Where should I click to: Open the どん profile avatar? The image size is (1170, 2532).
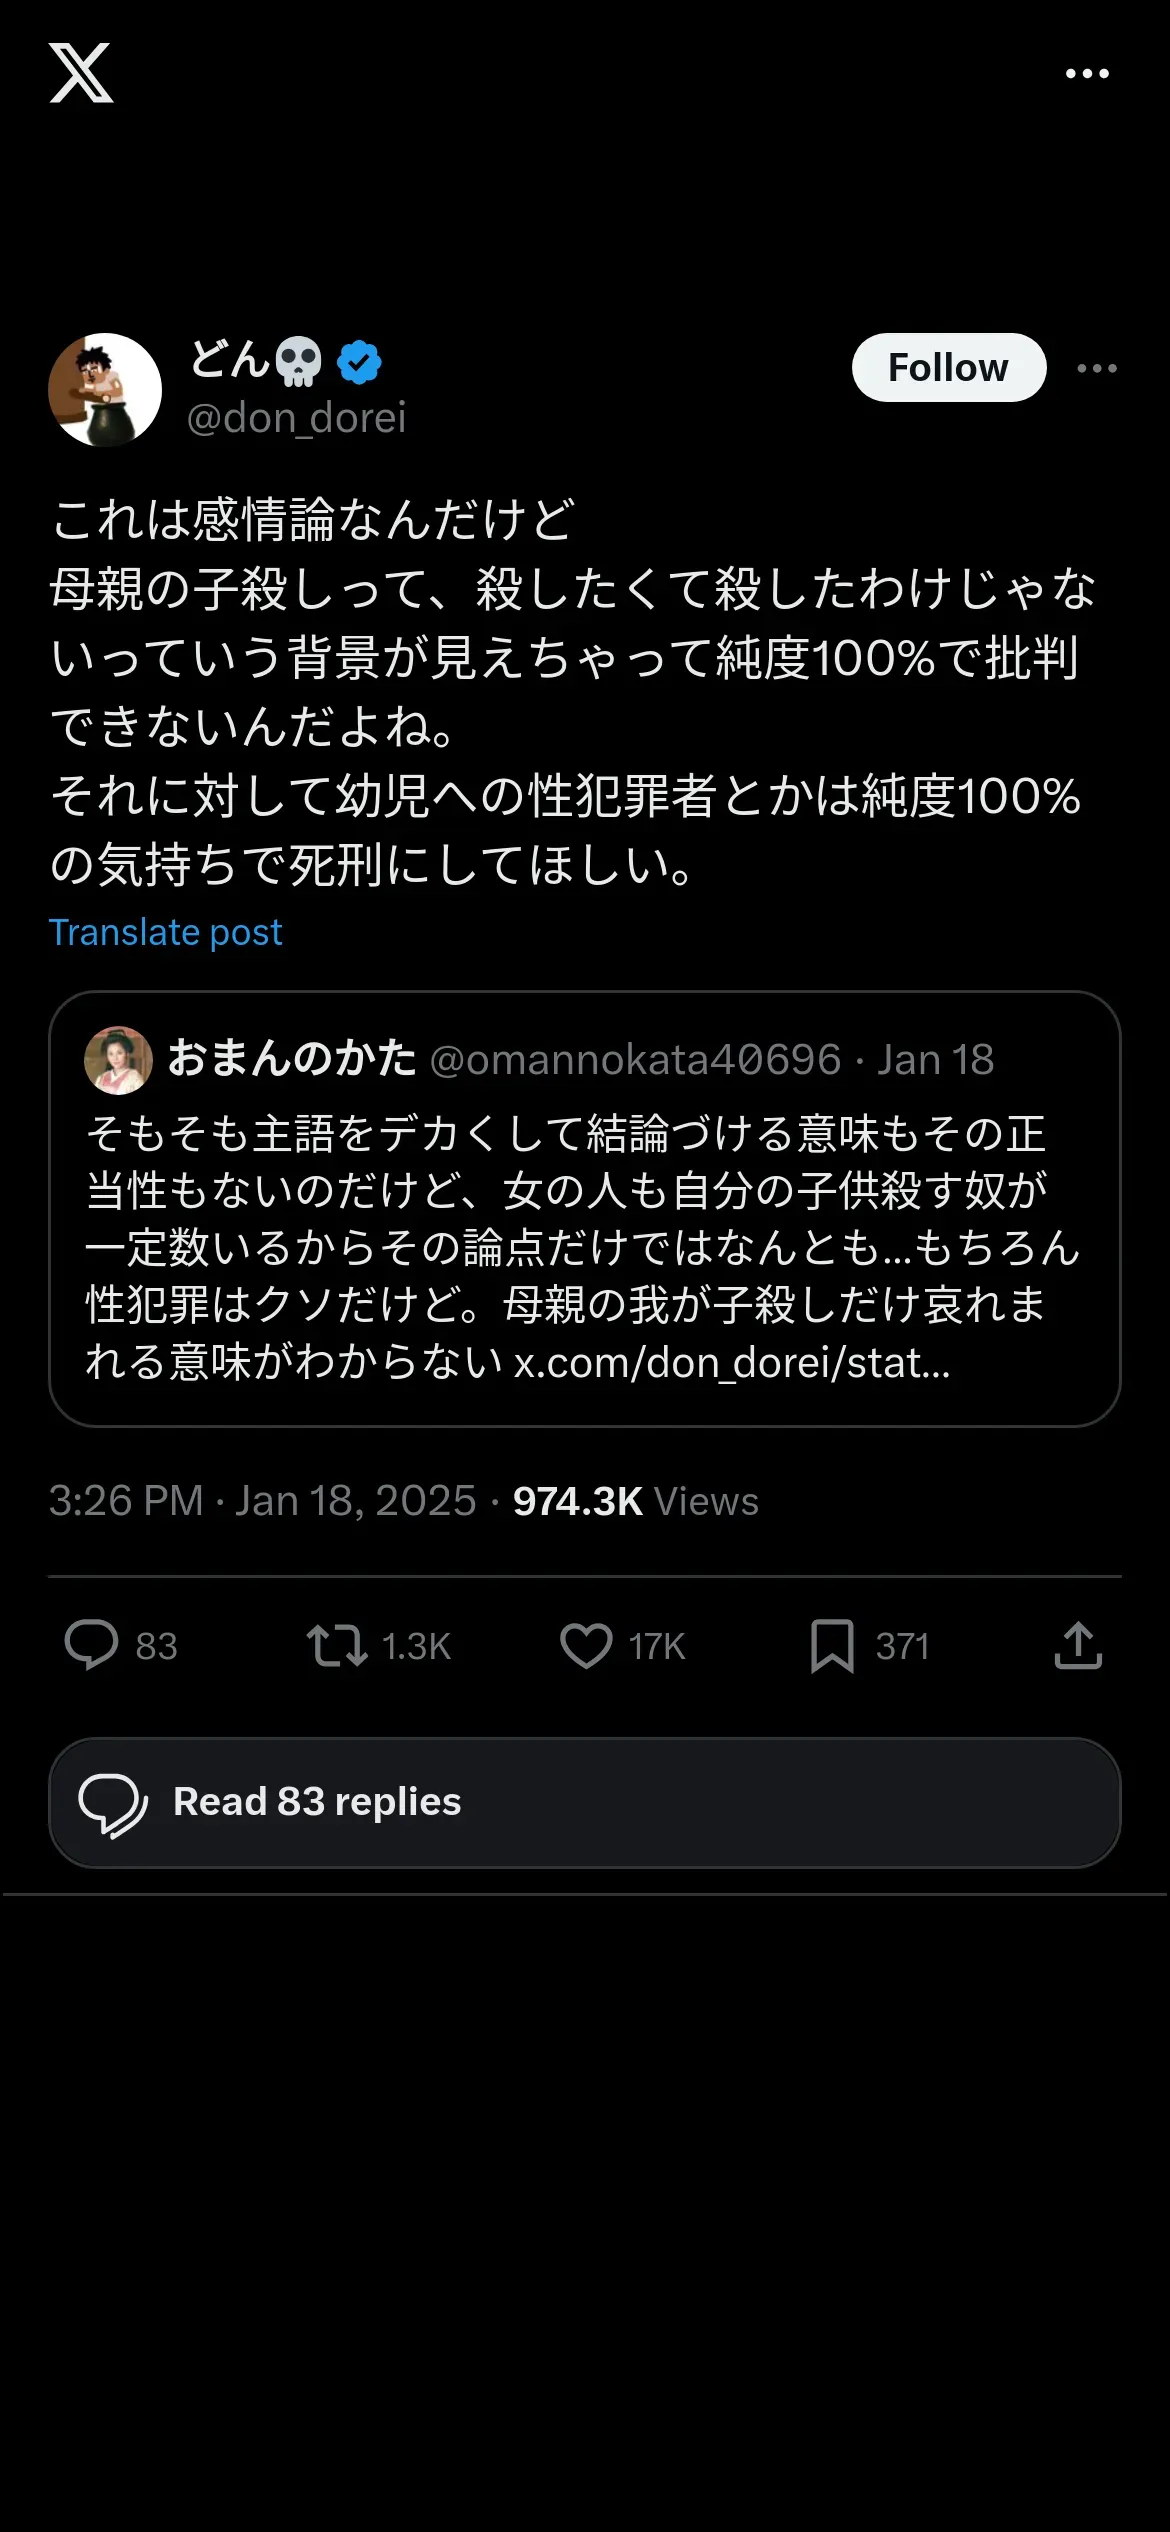click(105, 390)
